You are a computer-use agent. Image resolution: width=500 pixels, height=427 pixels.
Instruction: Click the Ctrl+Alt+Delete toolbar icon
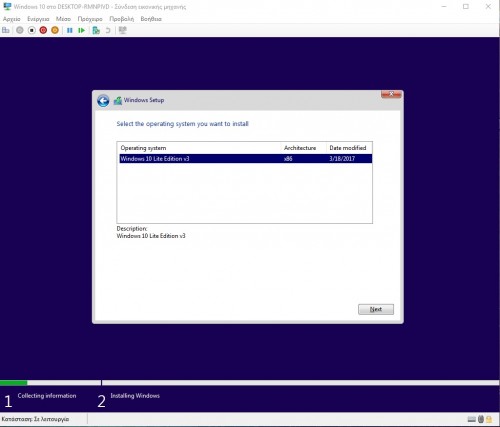pos(6,30)
